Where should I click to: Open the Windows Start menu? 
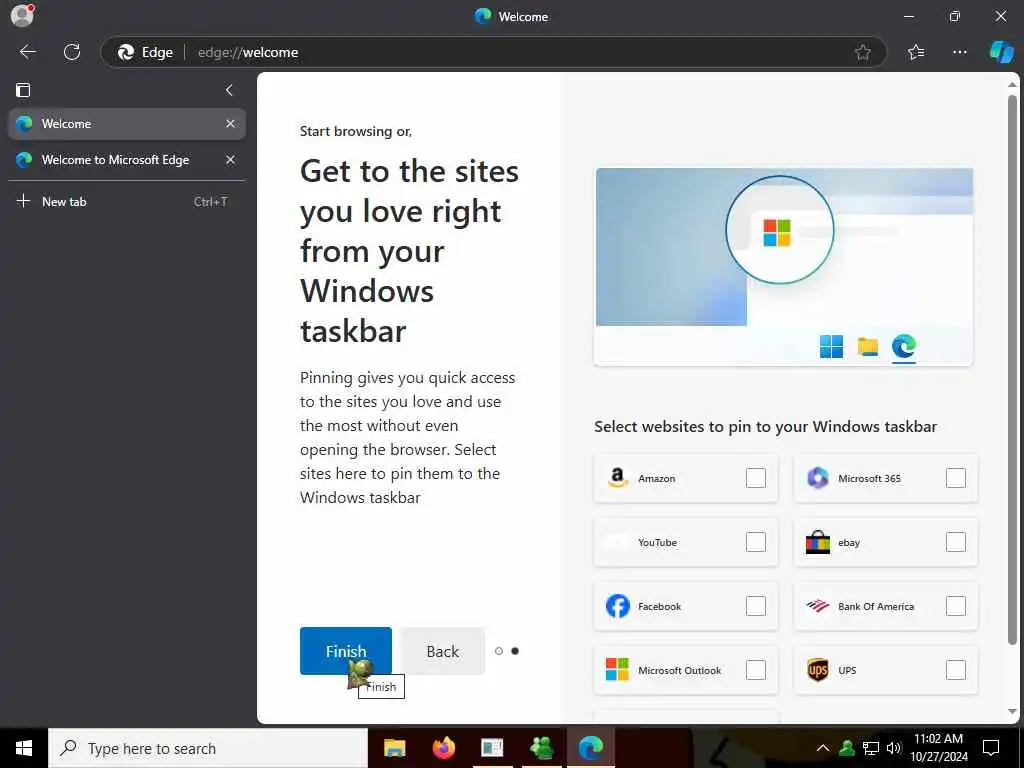(24, 748)
